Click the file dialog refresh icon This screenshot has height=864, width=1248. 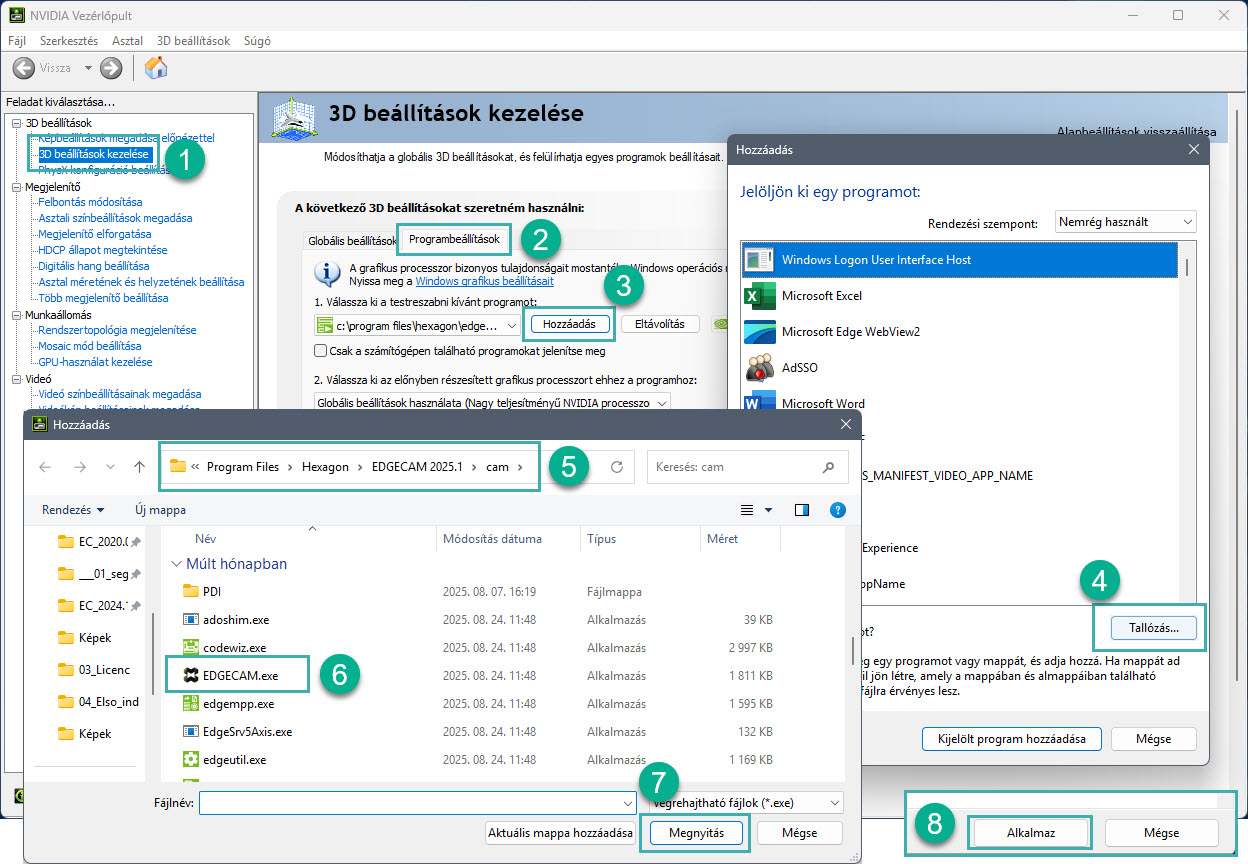click(617, 467)
